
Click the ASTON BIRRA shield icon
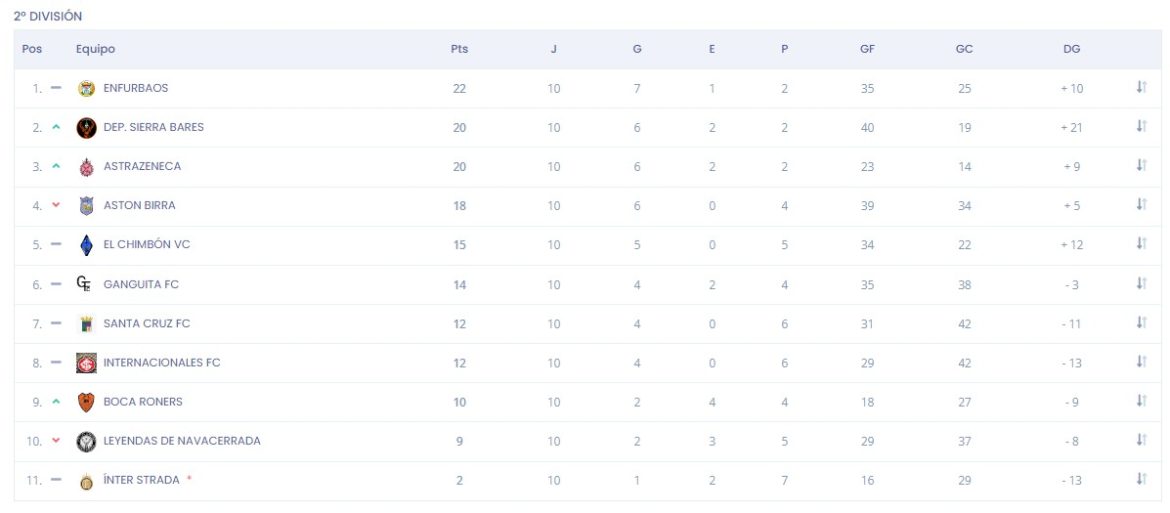87,206
